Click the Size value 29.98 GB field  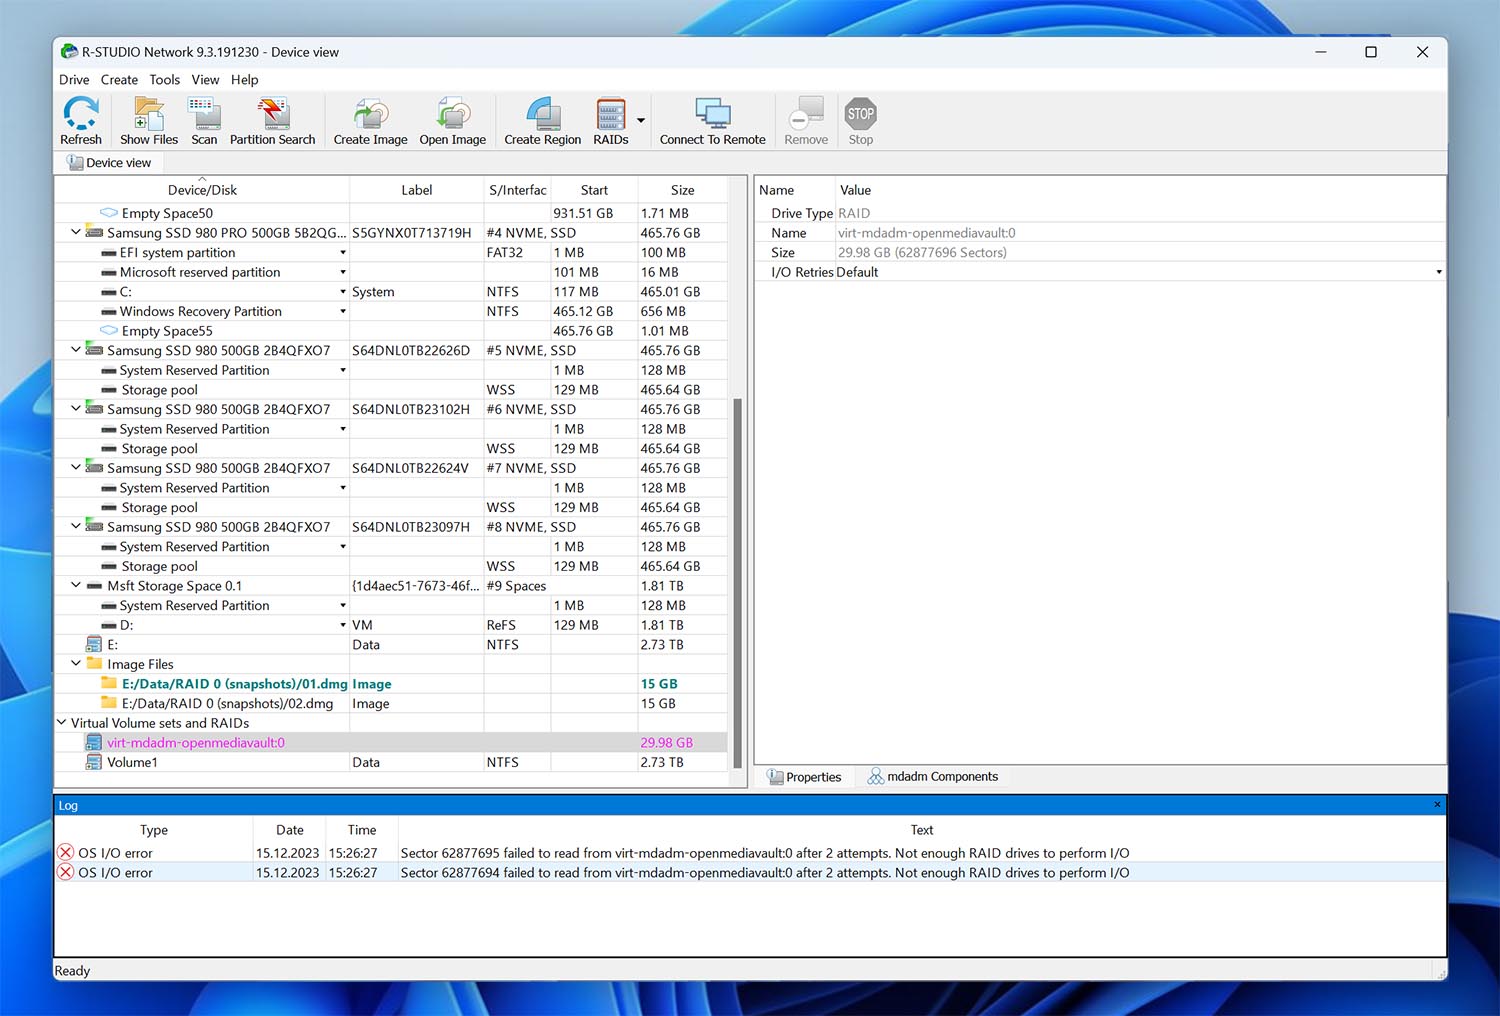point(1140,253)
